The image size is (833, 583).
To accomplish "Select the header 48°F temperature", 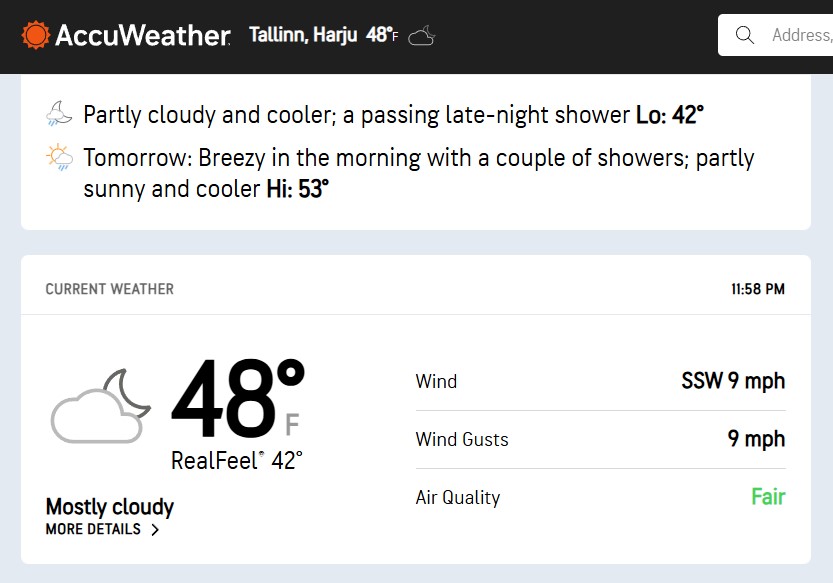I will pos(382,36).
